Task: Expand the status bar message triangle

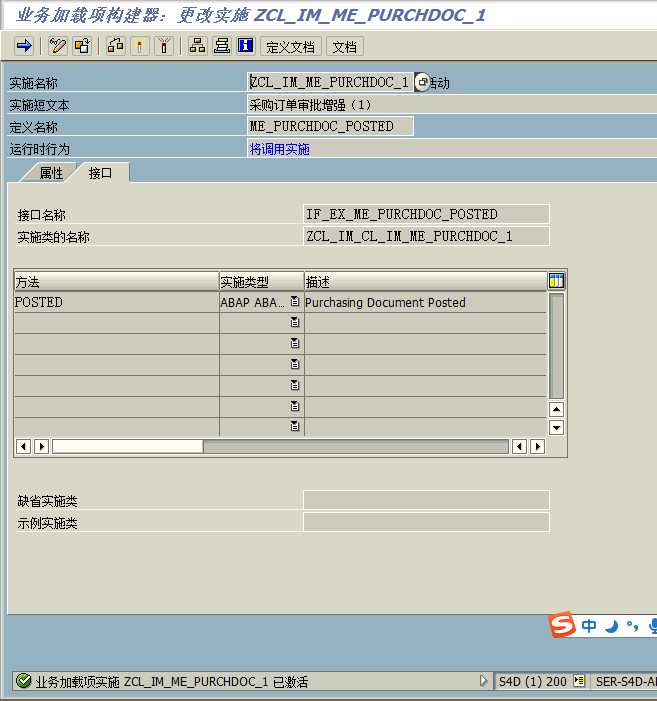Action: click(483, 681)
